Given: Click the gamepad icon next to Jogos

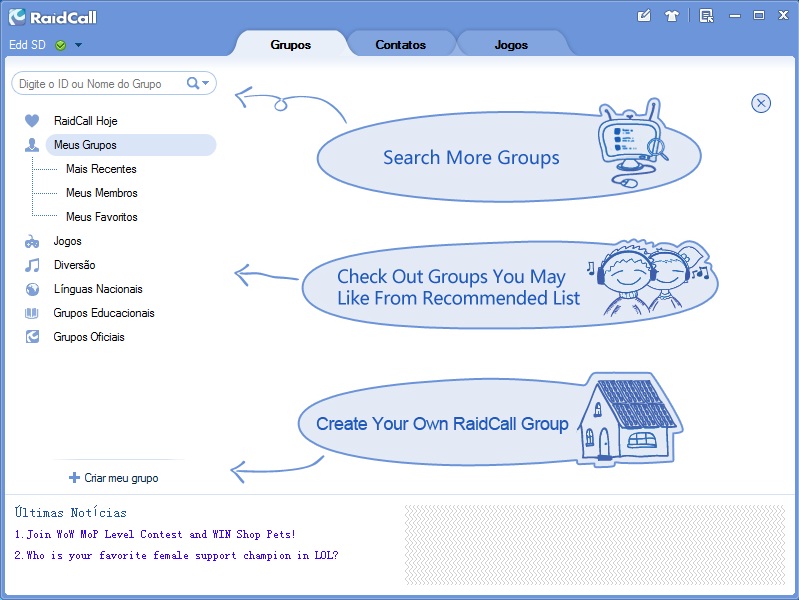Looking at the screenshot, I should 32,241.
